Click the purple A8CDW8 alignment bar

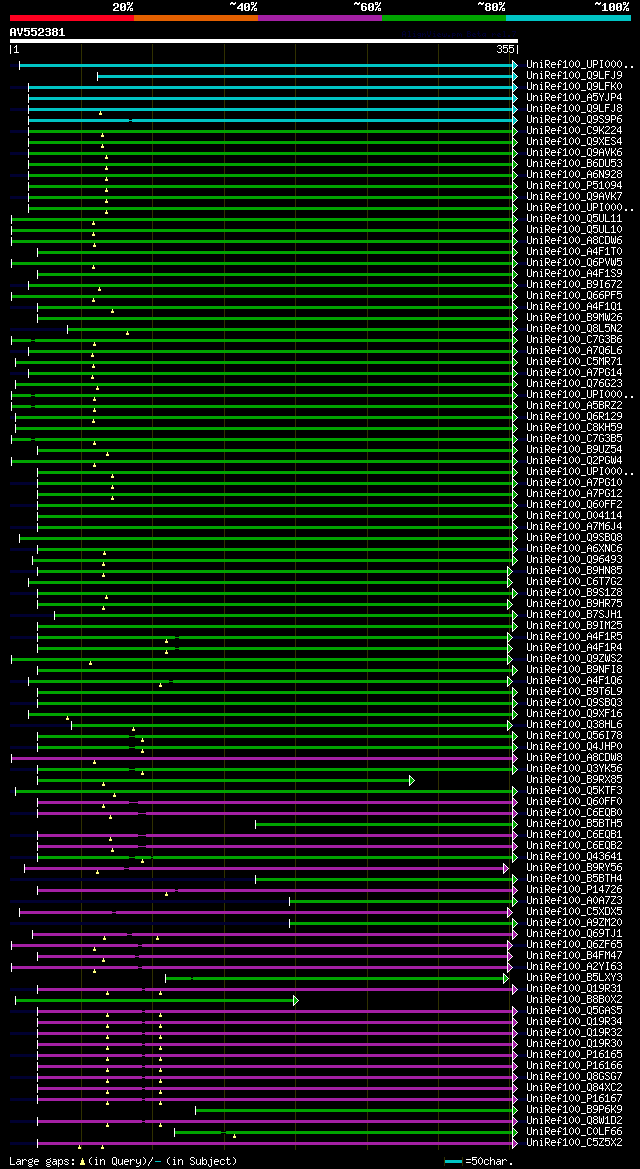[262, 758]
